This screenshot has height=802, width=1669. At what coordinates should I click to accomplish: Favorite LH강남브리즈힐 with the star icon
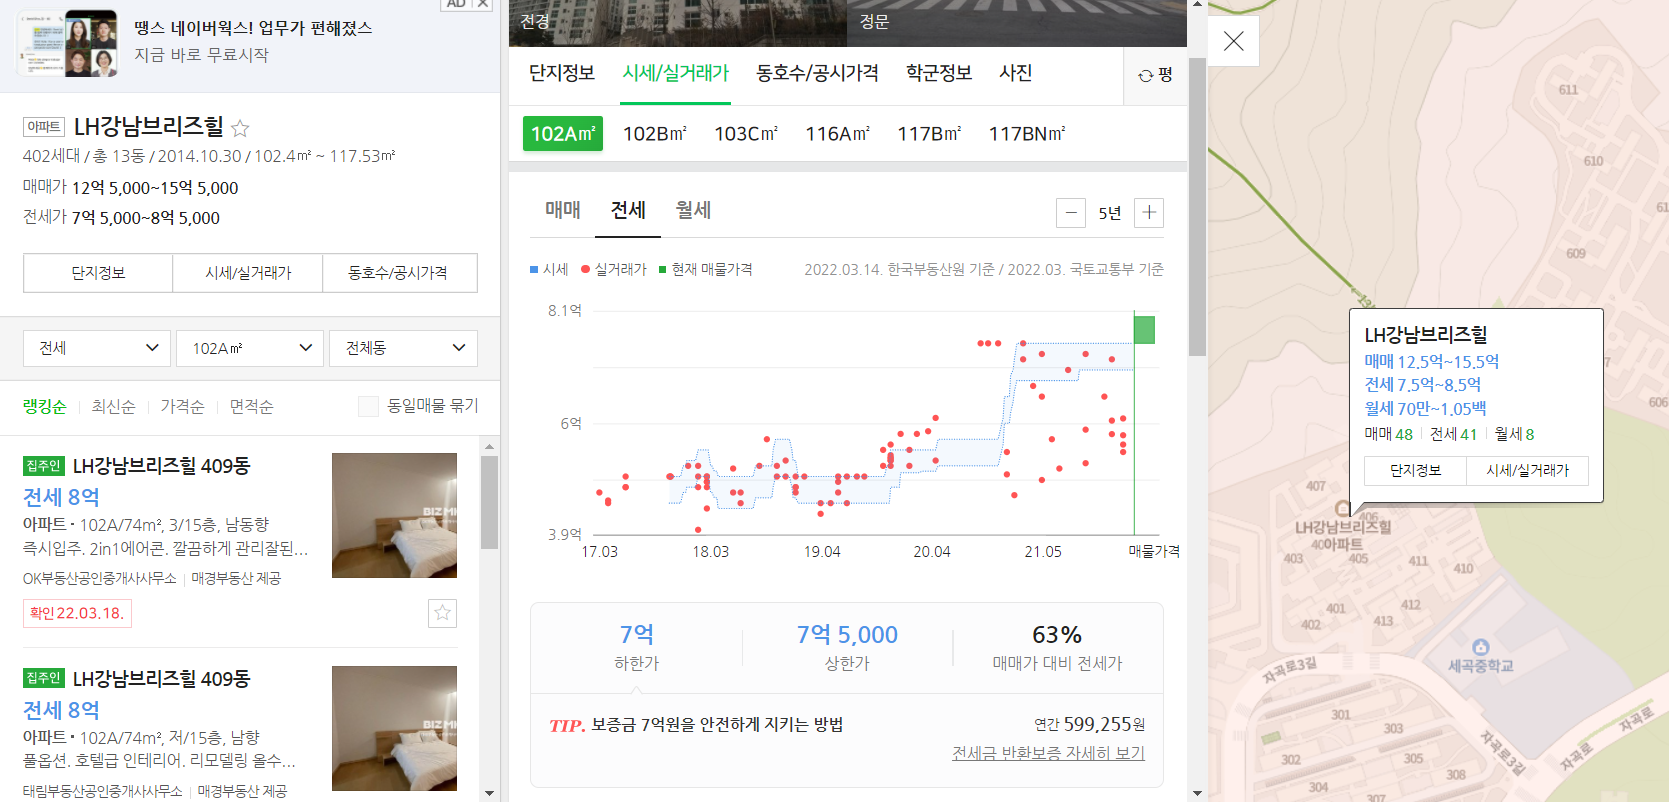point(240,128)
